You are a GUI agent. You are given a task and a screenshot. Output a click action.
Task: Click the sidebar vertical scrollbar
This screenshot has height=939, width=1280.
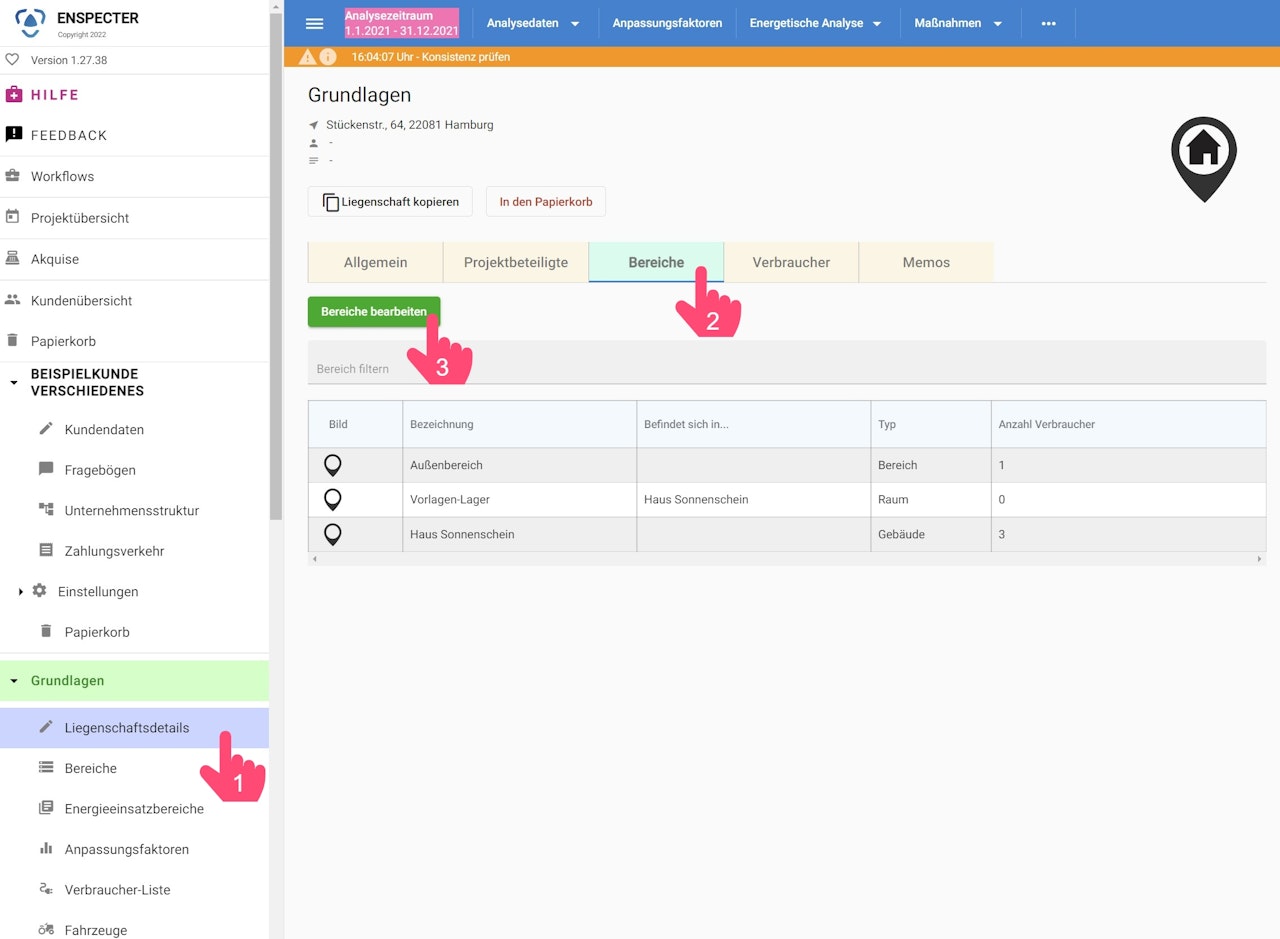tap(276, 260)
